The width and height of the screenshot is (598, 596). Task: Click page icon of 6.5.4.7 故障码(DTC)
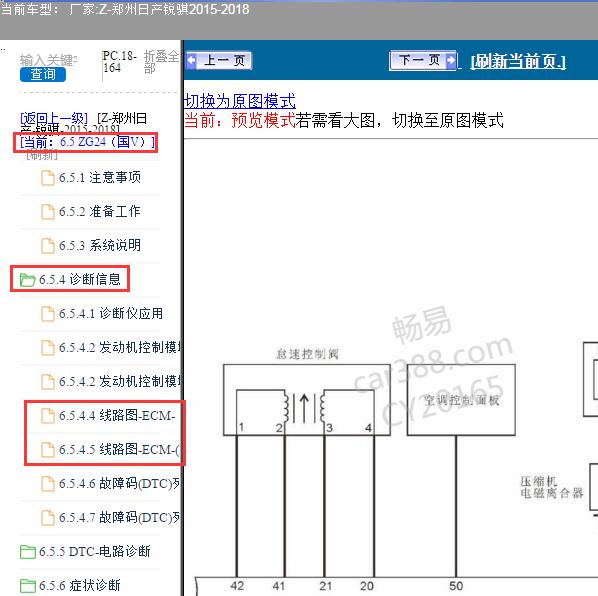pyautogui.click(x=48, y=518)
